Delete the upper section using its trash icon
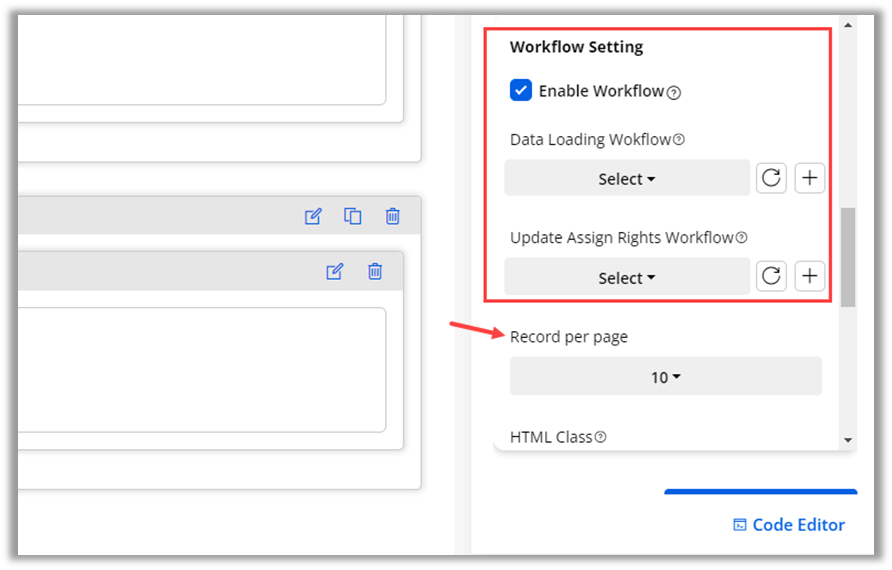Image resolution: width=892 pixels, height=570 pixels. (393, 216)
